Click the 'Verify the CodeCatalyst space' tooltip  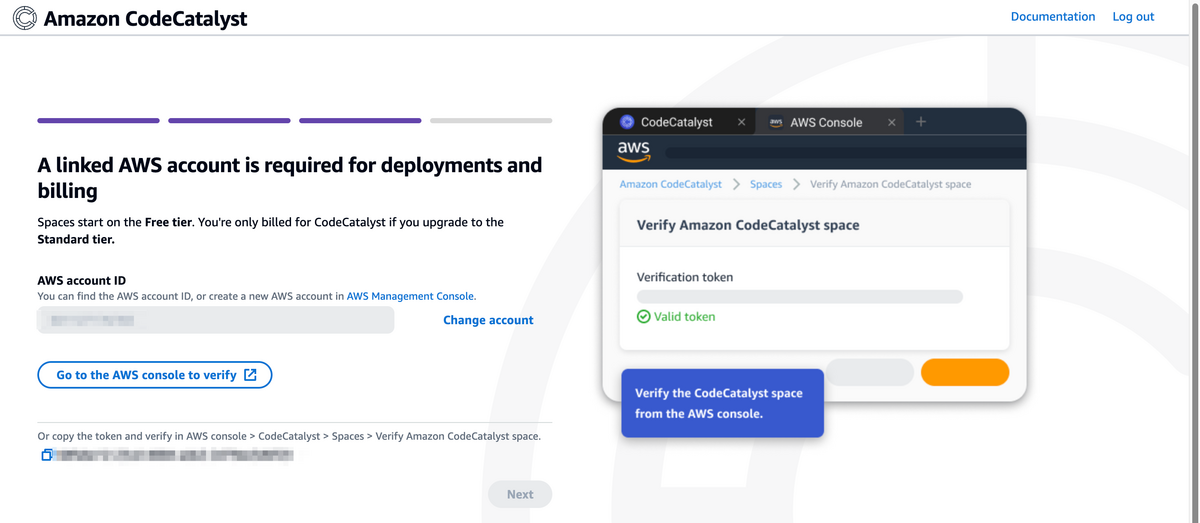click(722, 403)
